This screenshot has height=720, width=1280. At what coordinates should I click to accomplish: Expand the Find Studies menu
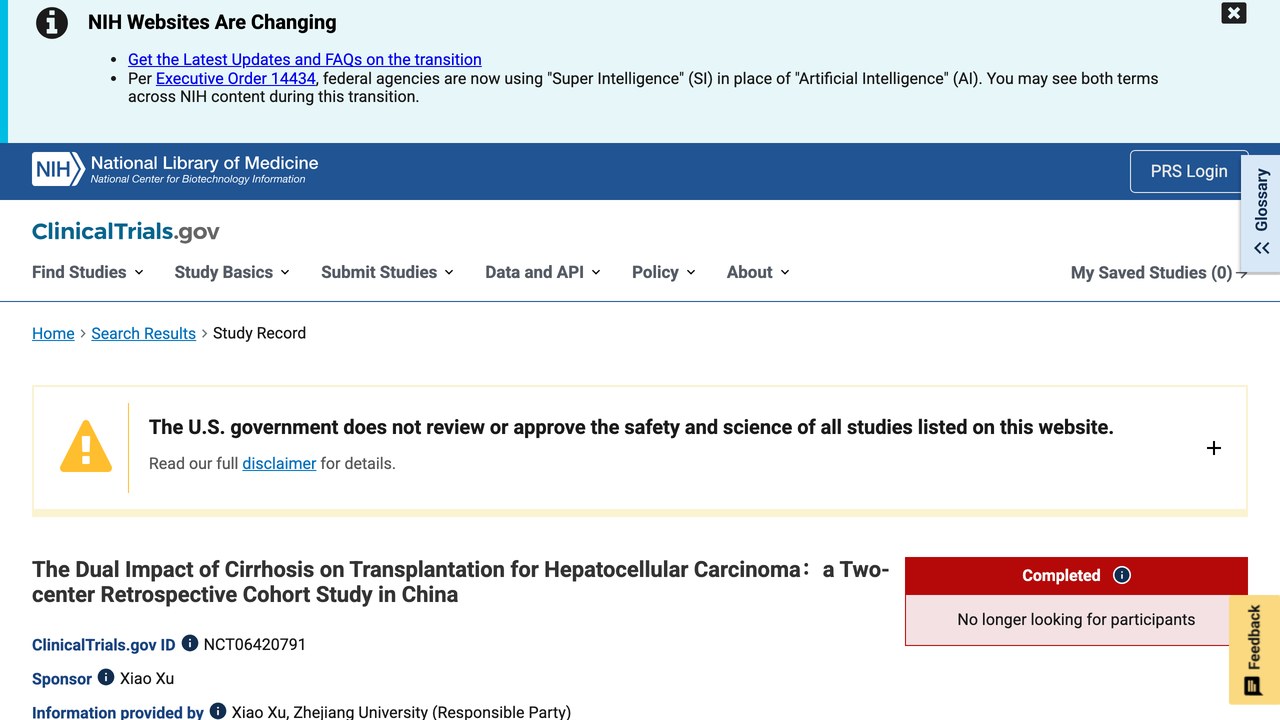coord(88,272)
